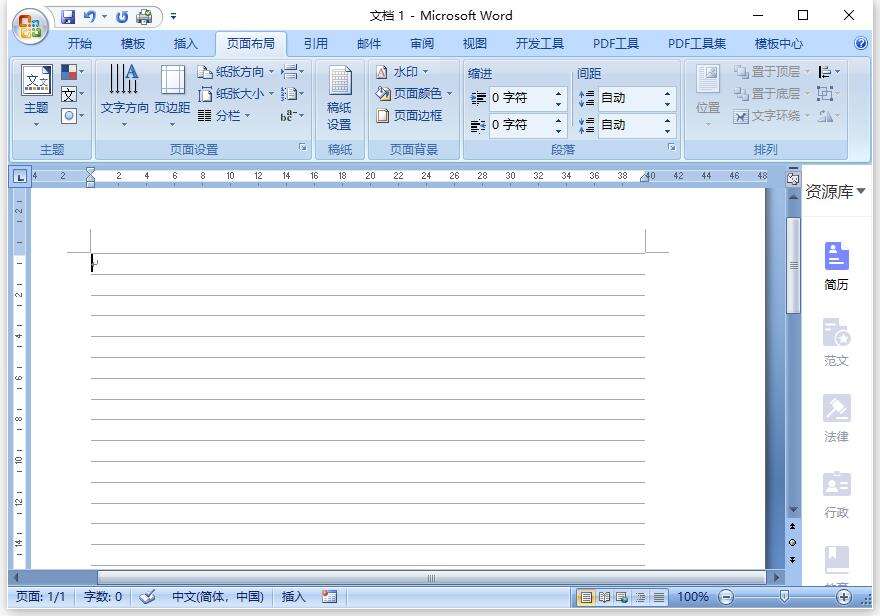Open 水印 watermark menu
This screenshot has width=880, height=616.
[x=402, y=72]
